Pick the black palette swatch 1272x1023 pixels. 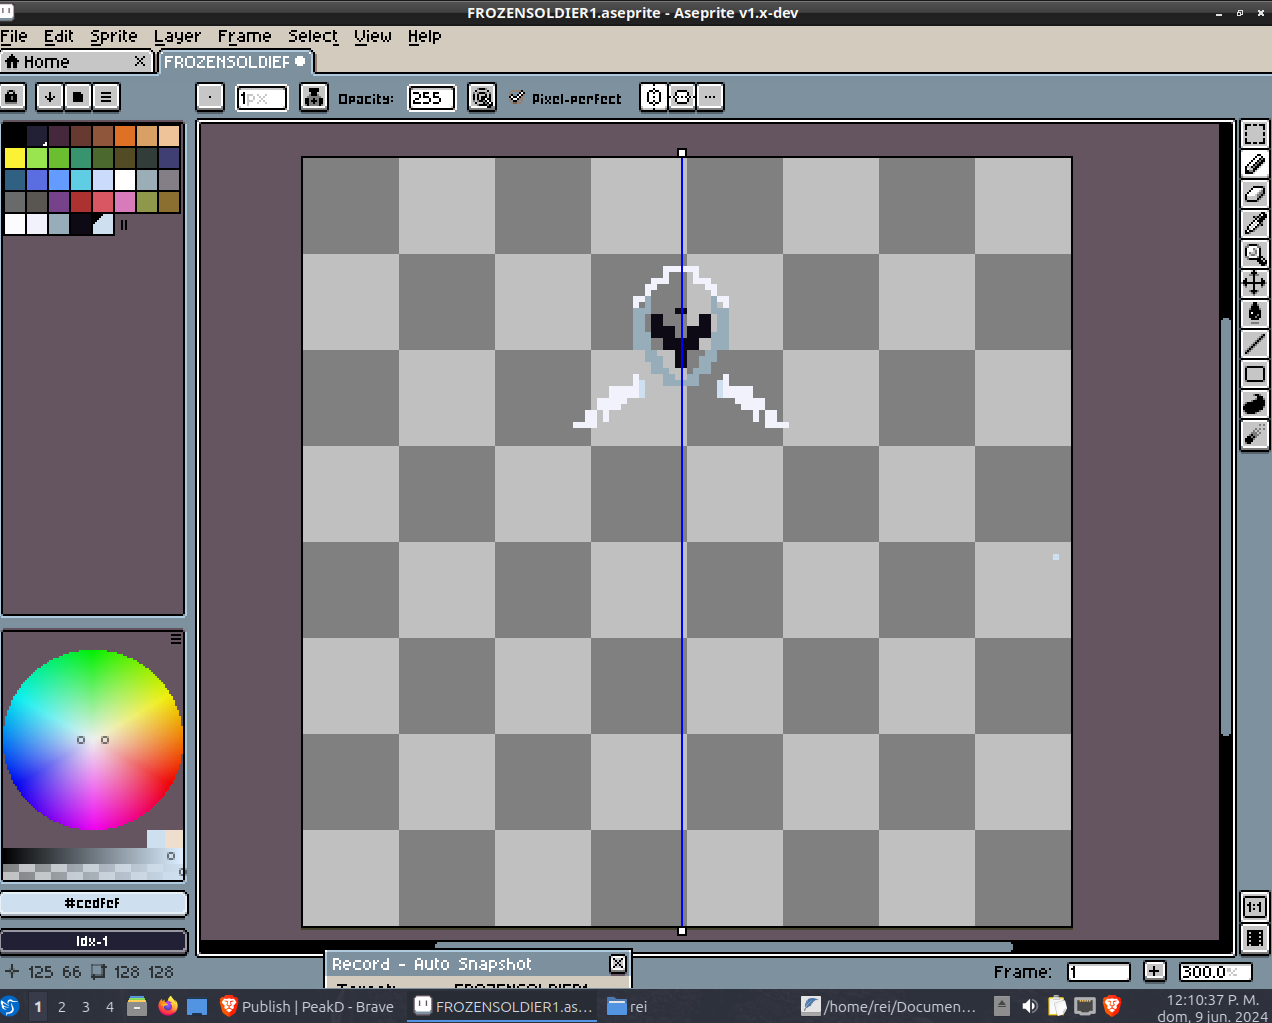15,135
